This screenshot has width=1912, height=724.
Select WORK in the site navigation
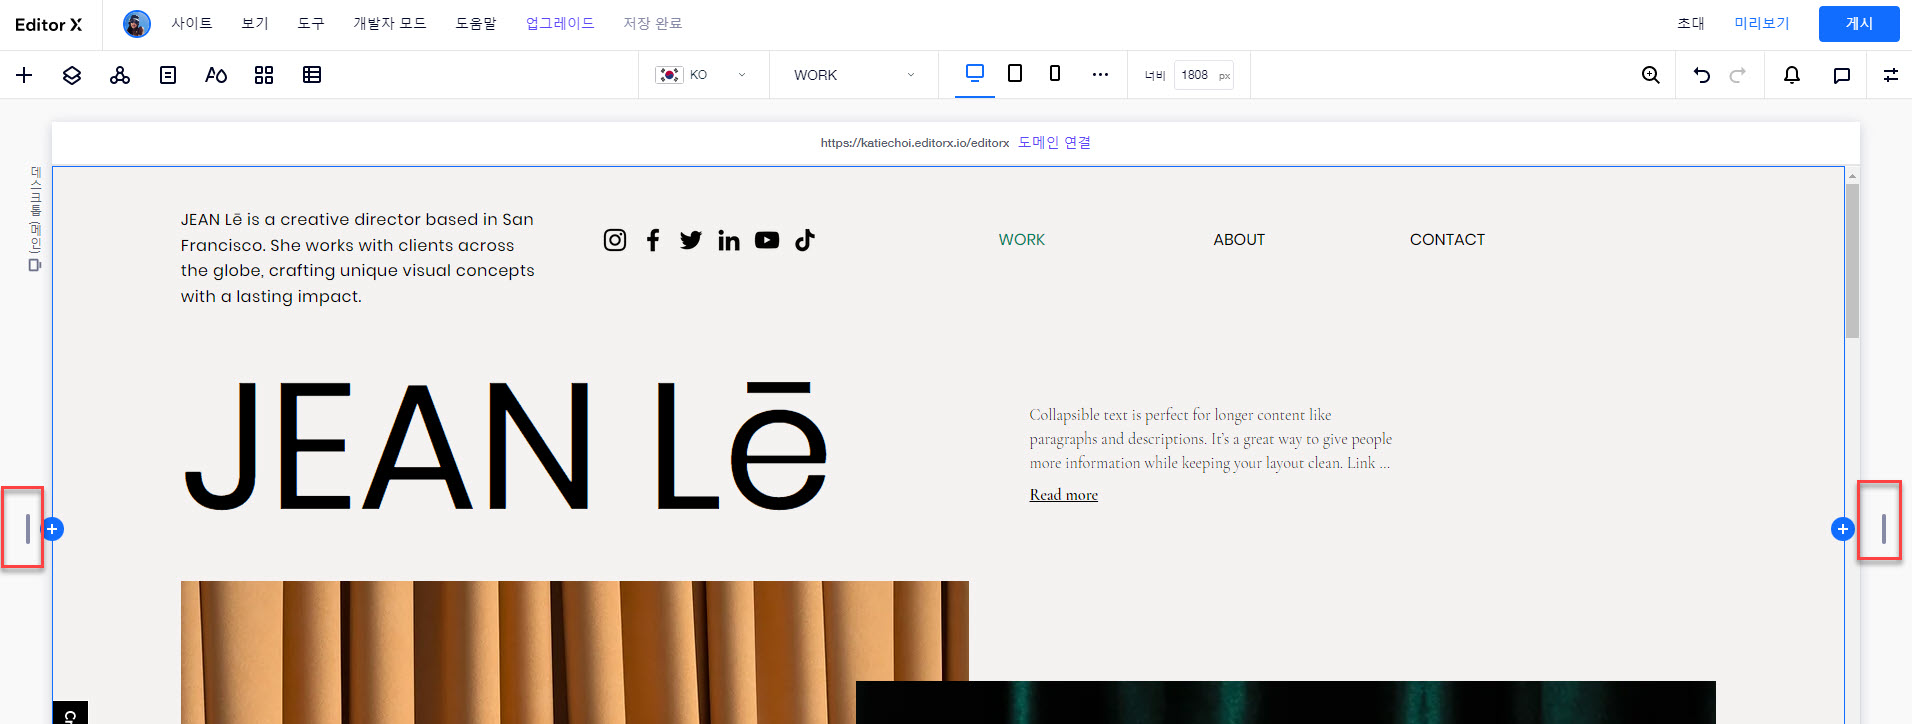[1021, 240]
